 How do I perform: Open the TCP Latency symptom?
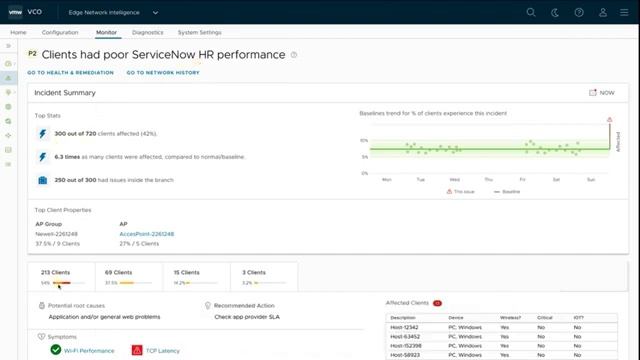point(162,351)
